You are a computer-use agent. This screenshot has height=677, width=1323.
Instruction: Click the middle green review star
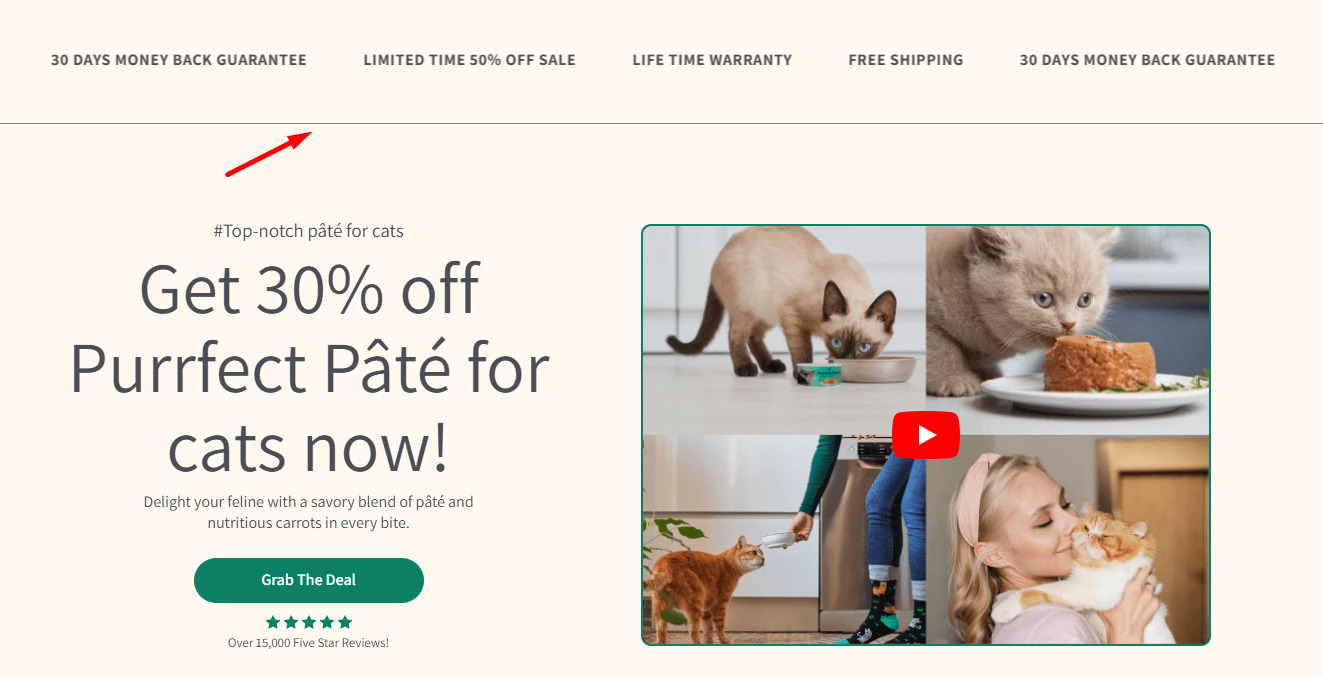coord(309,622)
